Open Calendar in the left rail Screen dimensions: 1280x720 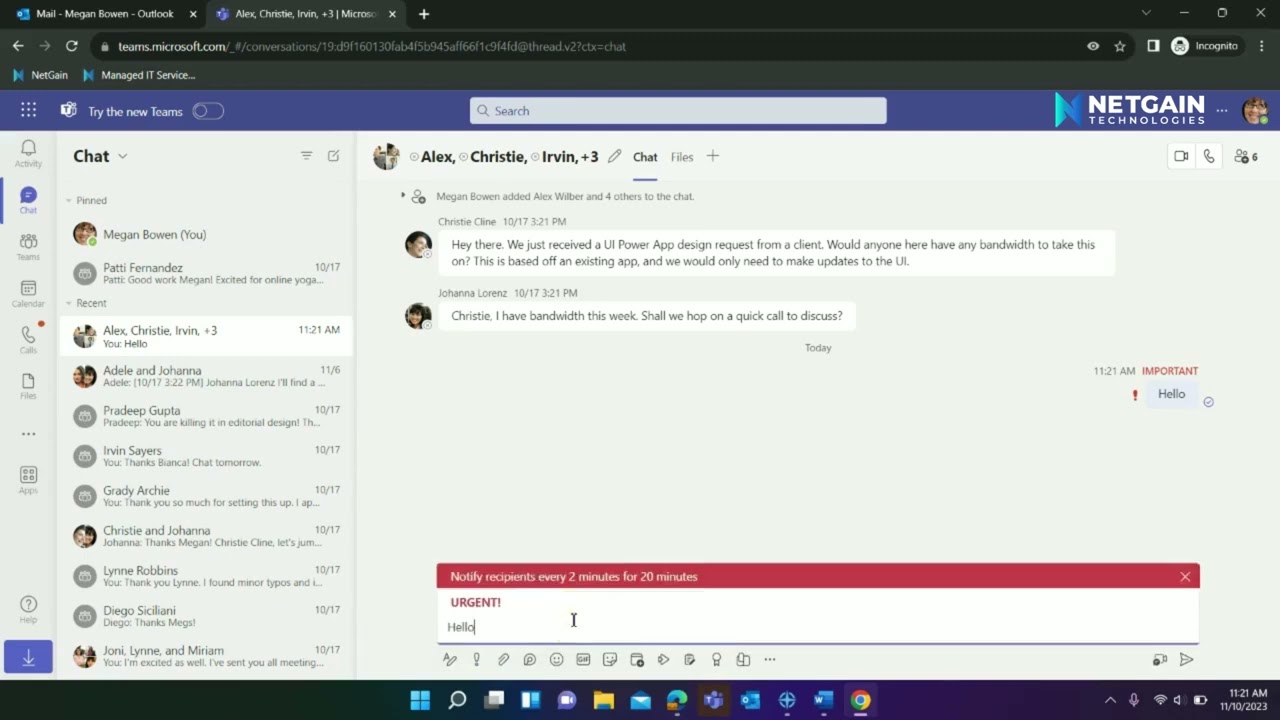[28, 294]
